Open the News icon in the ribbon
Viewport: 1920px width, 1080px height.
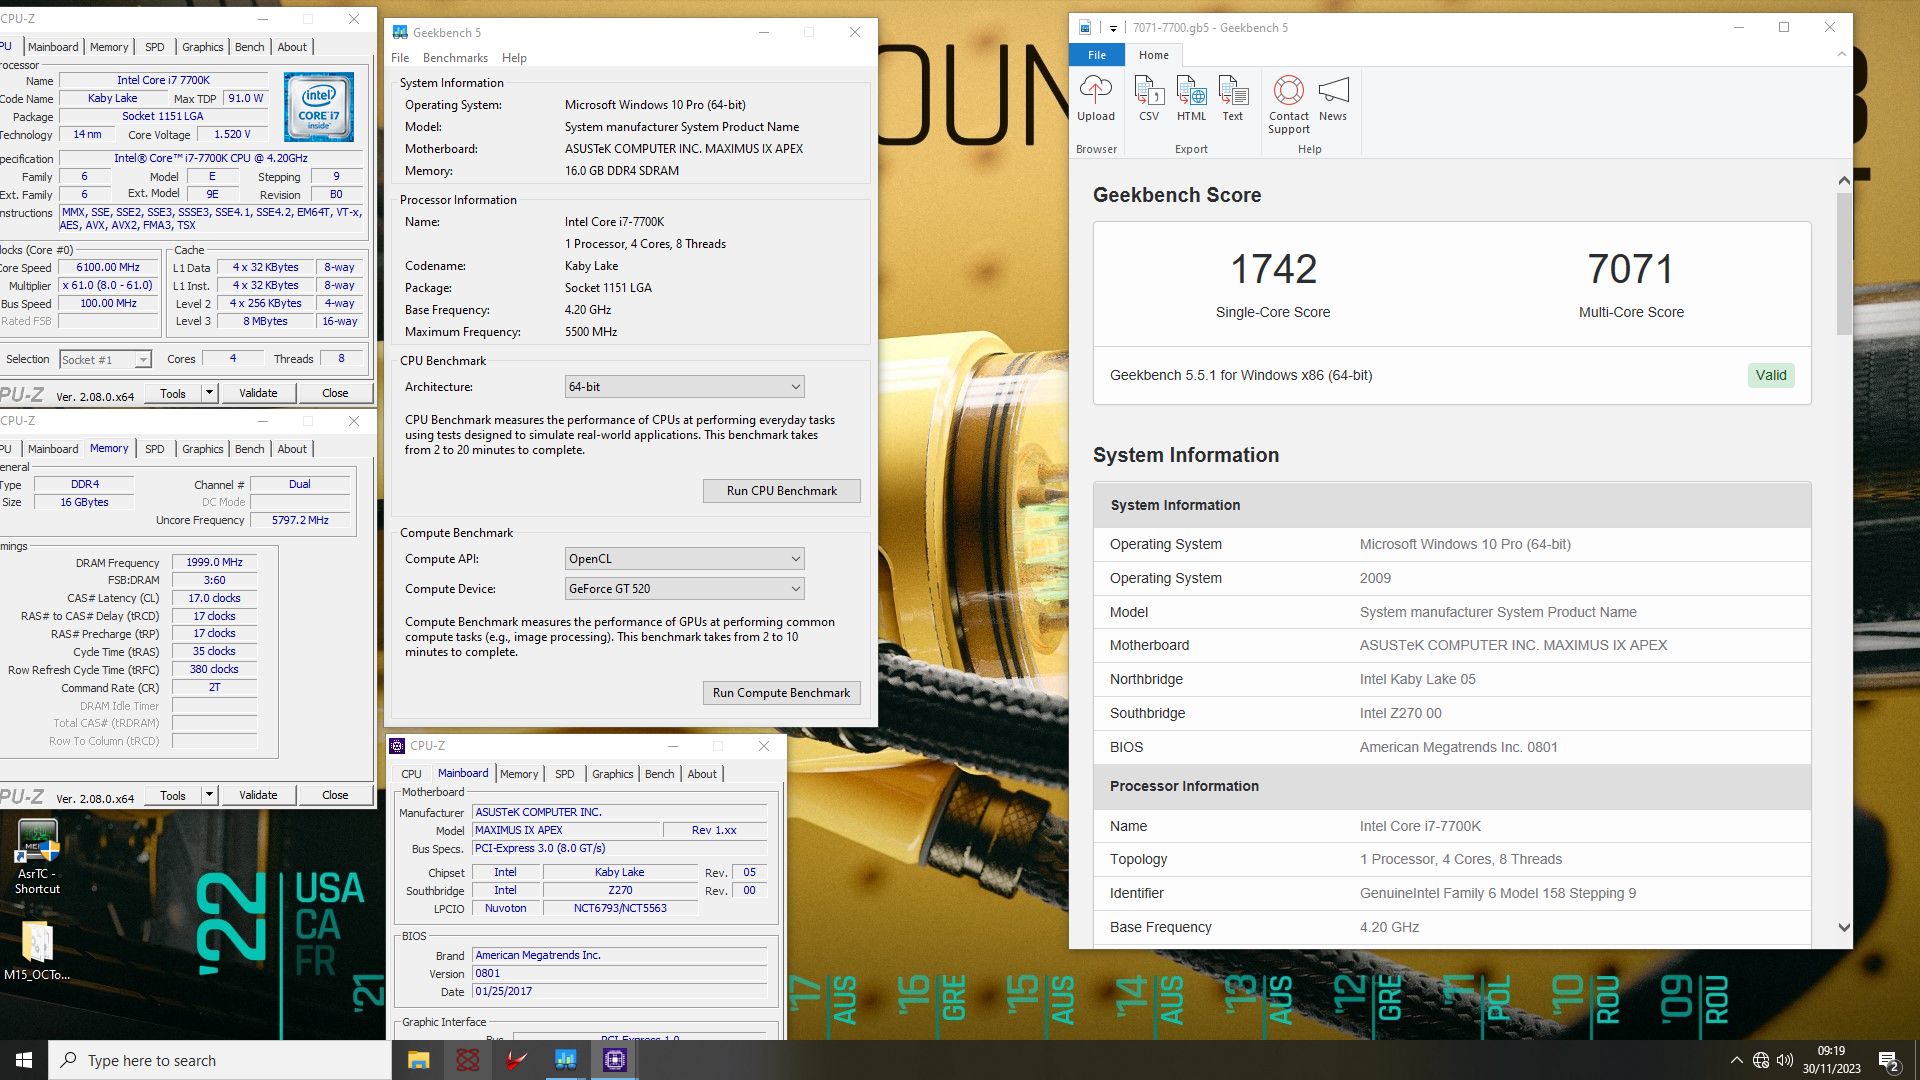1333,99
